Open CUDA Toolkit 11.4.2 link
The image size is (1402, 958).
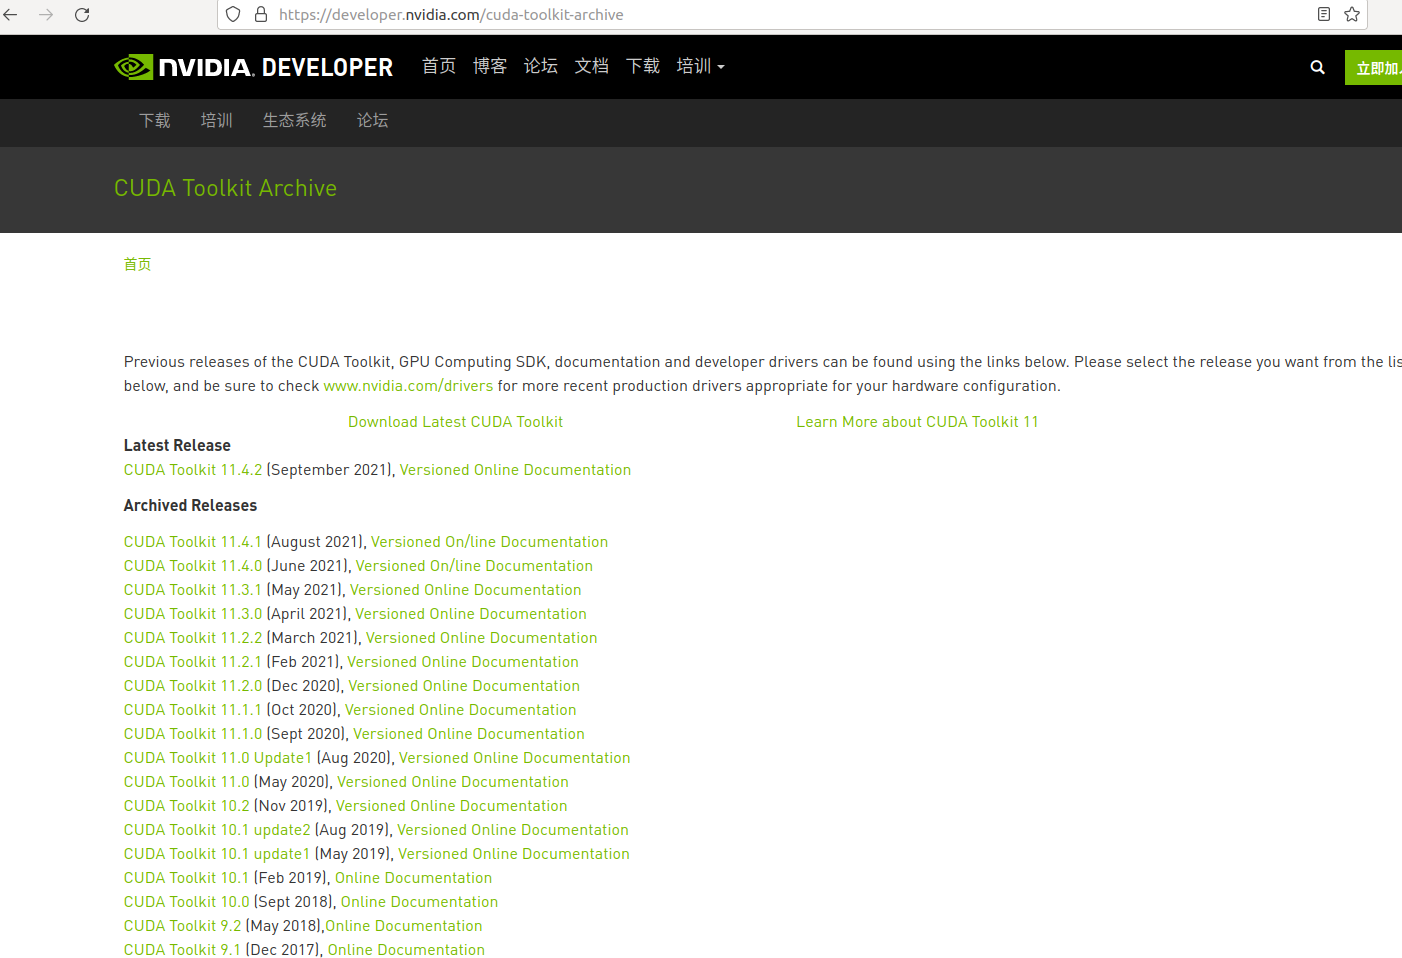[193, 470]
